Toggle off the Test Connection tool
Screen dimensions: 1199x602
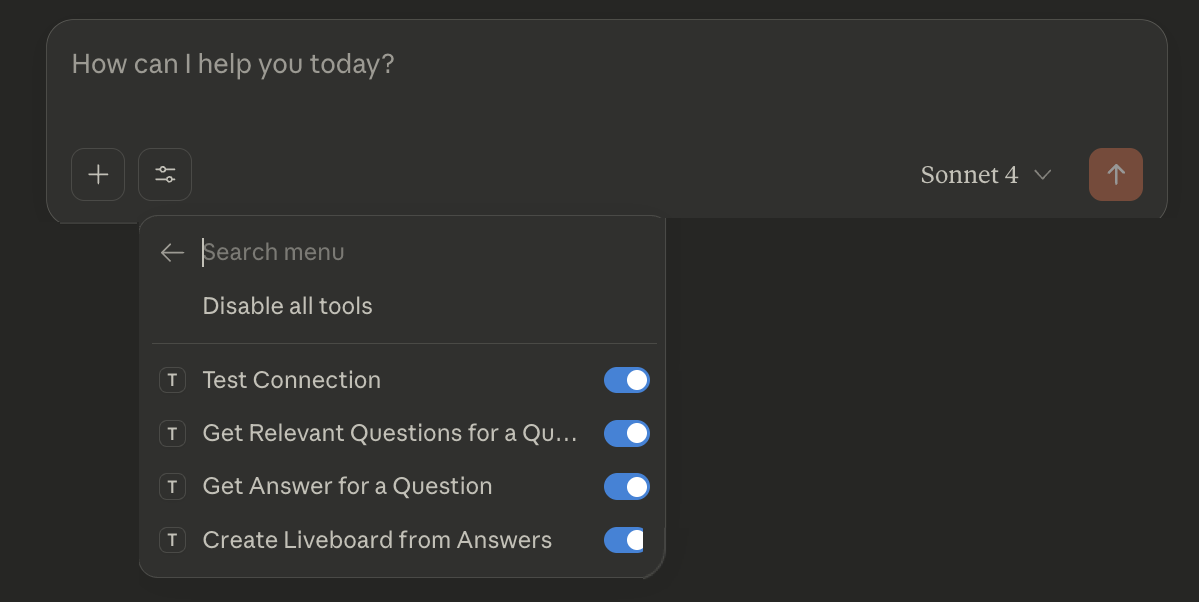(x=626, y=380)
